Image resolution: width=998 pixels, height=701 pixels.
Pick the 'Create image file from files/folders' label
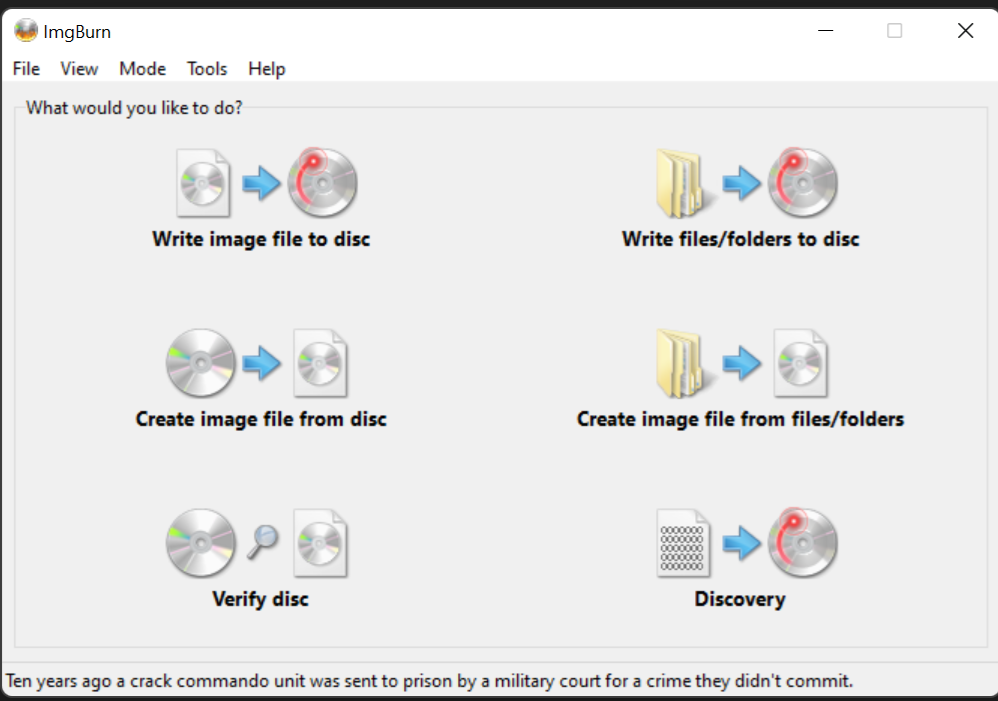[x=740, y=420]
